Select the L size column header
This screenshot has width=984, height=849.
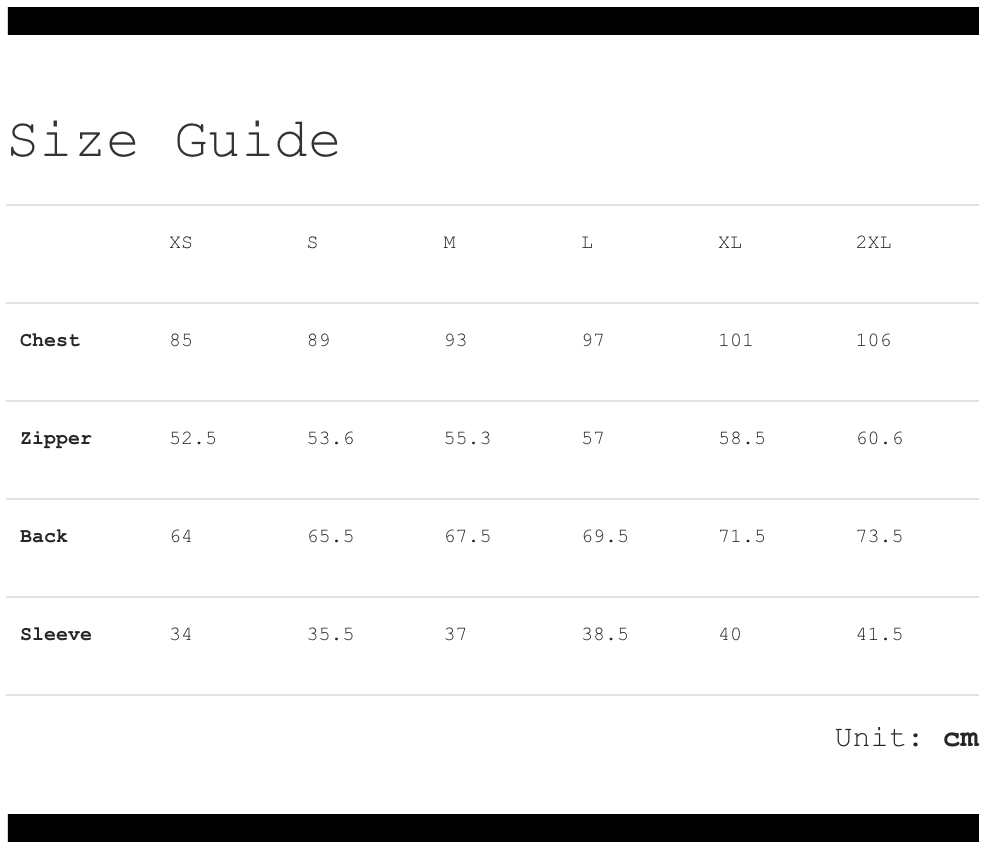coord(587,243)
